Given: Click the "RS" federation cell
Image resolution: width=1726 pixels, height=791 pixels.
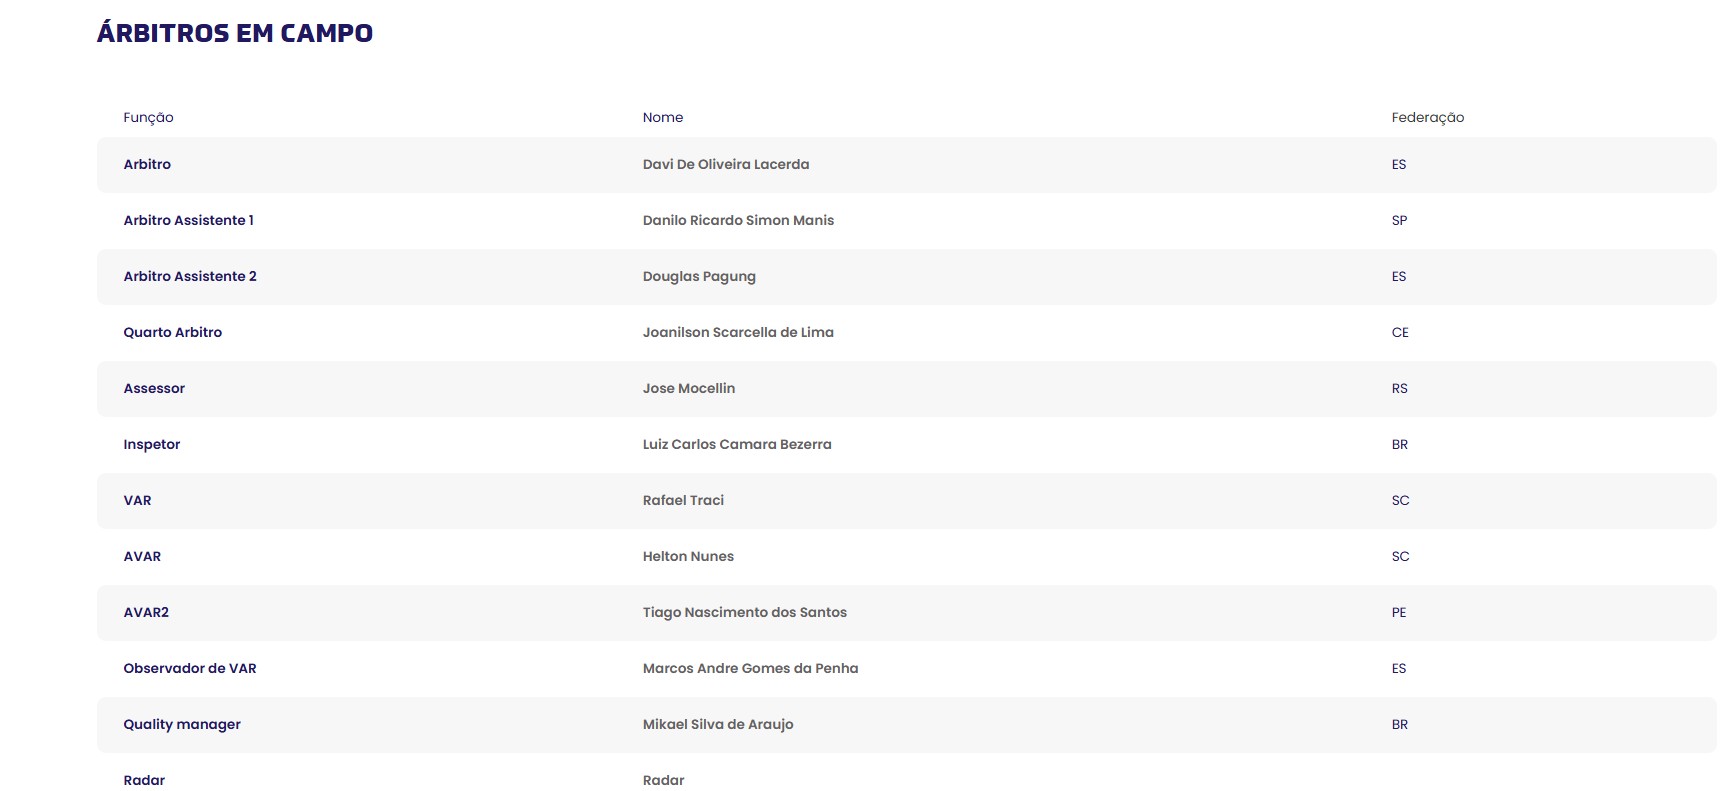Looking at the screenshot, I should coord(1399,388).
